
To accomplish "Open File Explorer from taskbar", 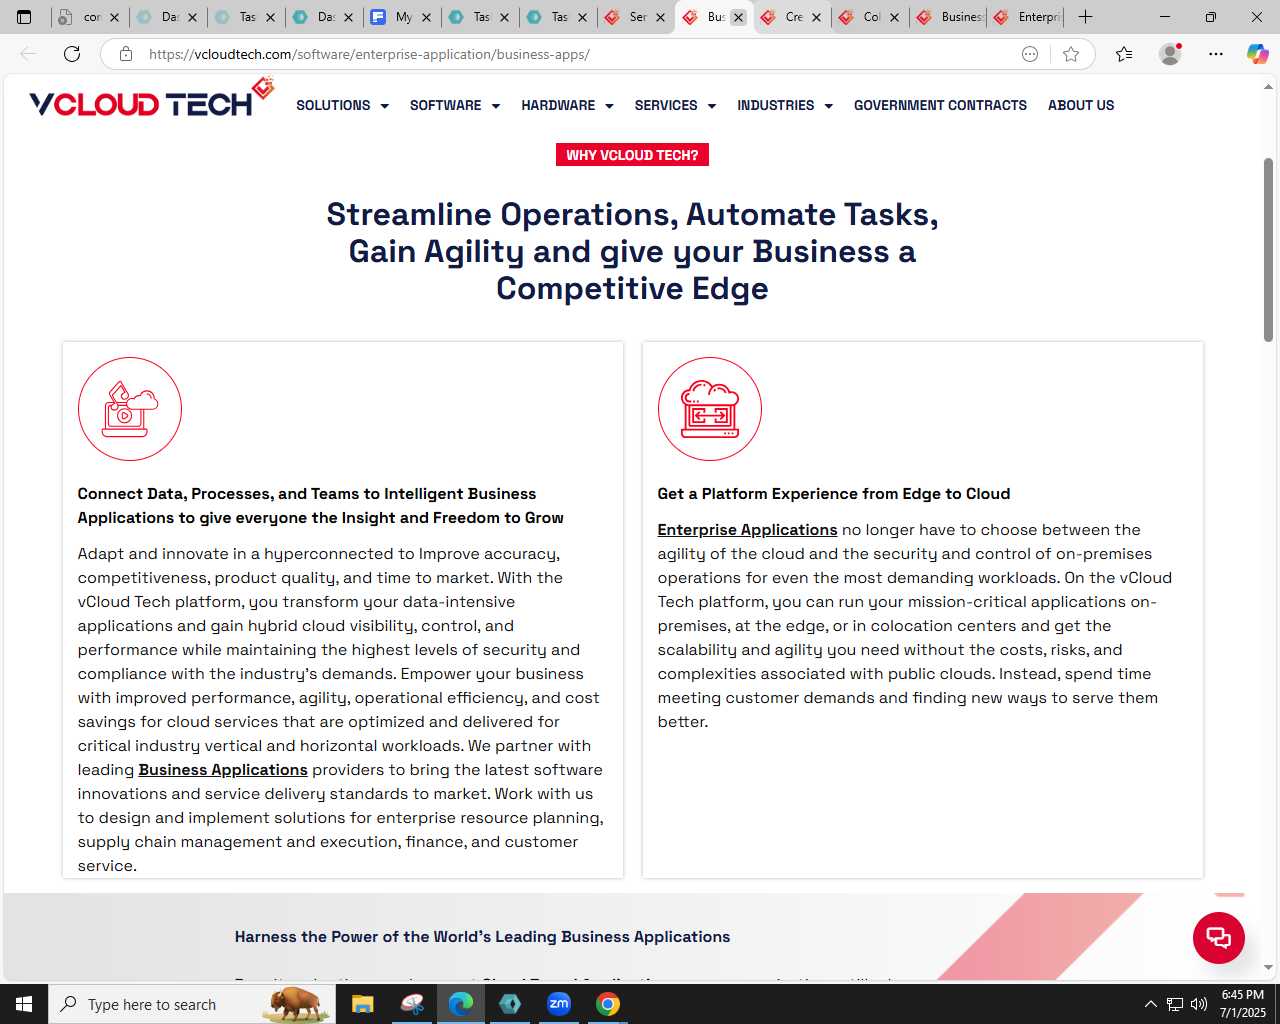I will click(x=362, y=1004).
